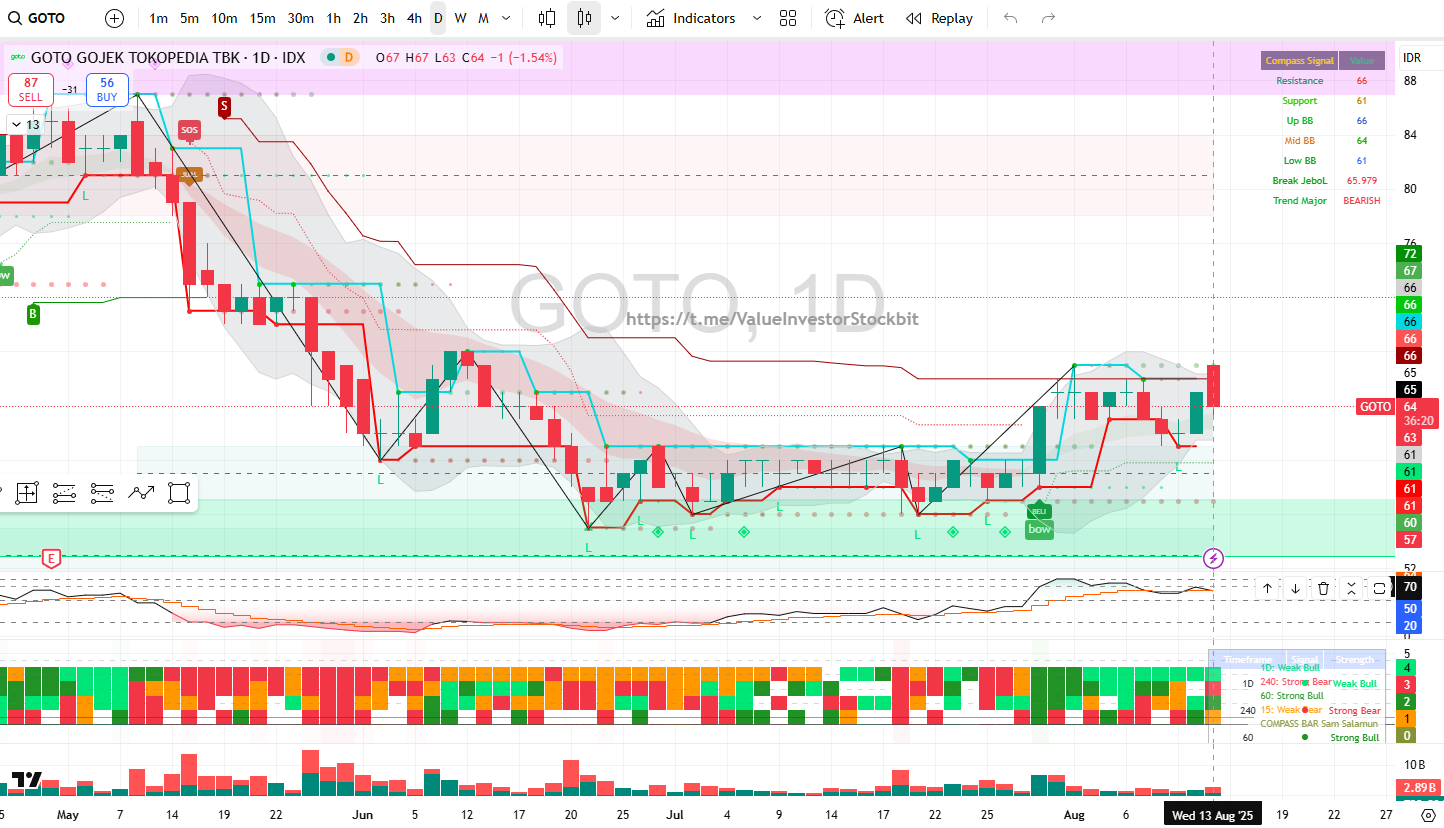Open the Indicators dialog
Viewport: 1444px width, 828px height.
(x=691, y=18)
